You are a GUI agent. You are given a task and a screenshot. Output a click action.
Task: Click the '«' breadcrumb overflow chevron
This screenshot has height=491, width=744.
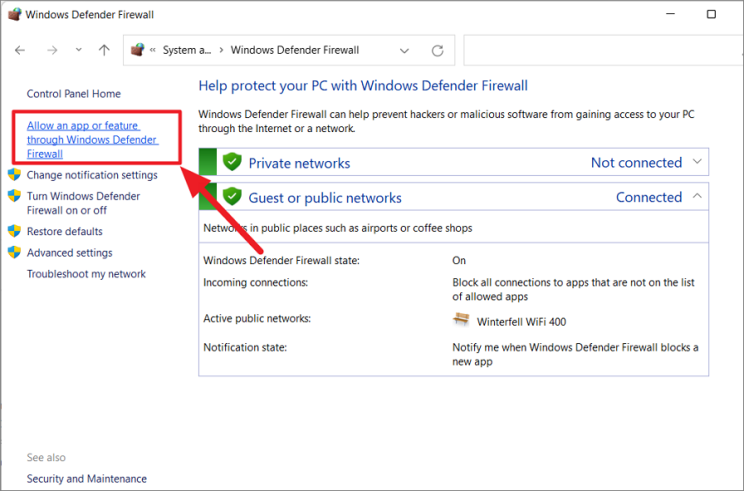point(153,50)
